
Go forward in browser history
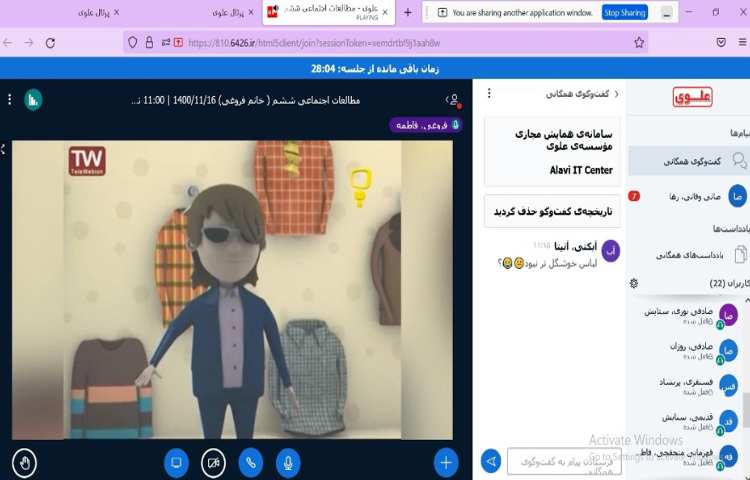tap(29, 43)
